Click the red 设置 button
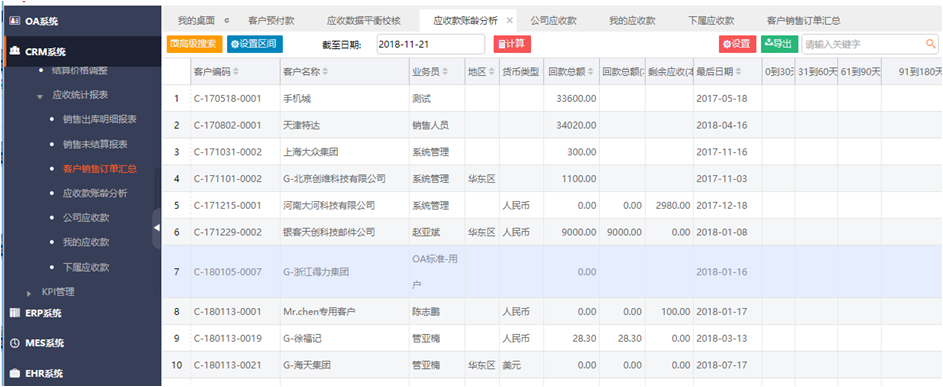 pos(737,44)
